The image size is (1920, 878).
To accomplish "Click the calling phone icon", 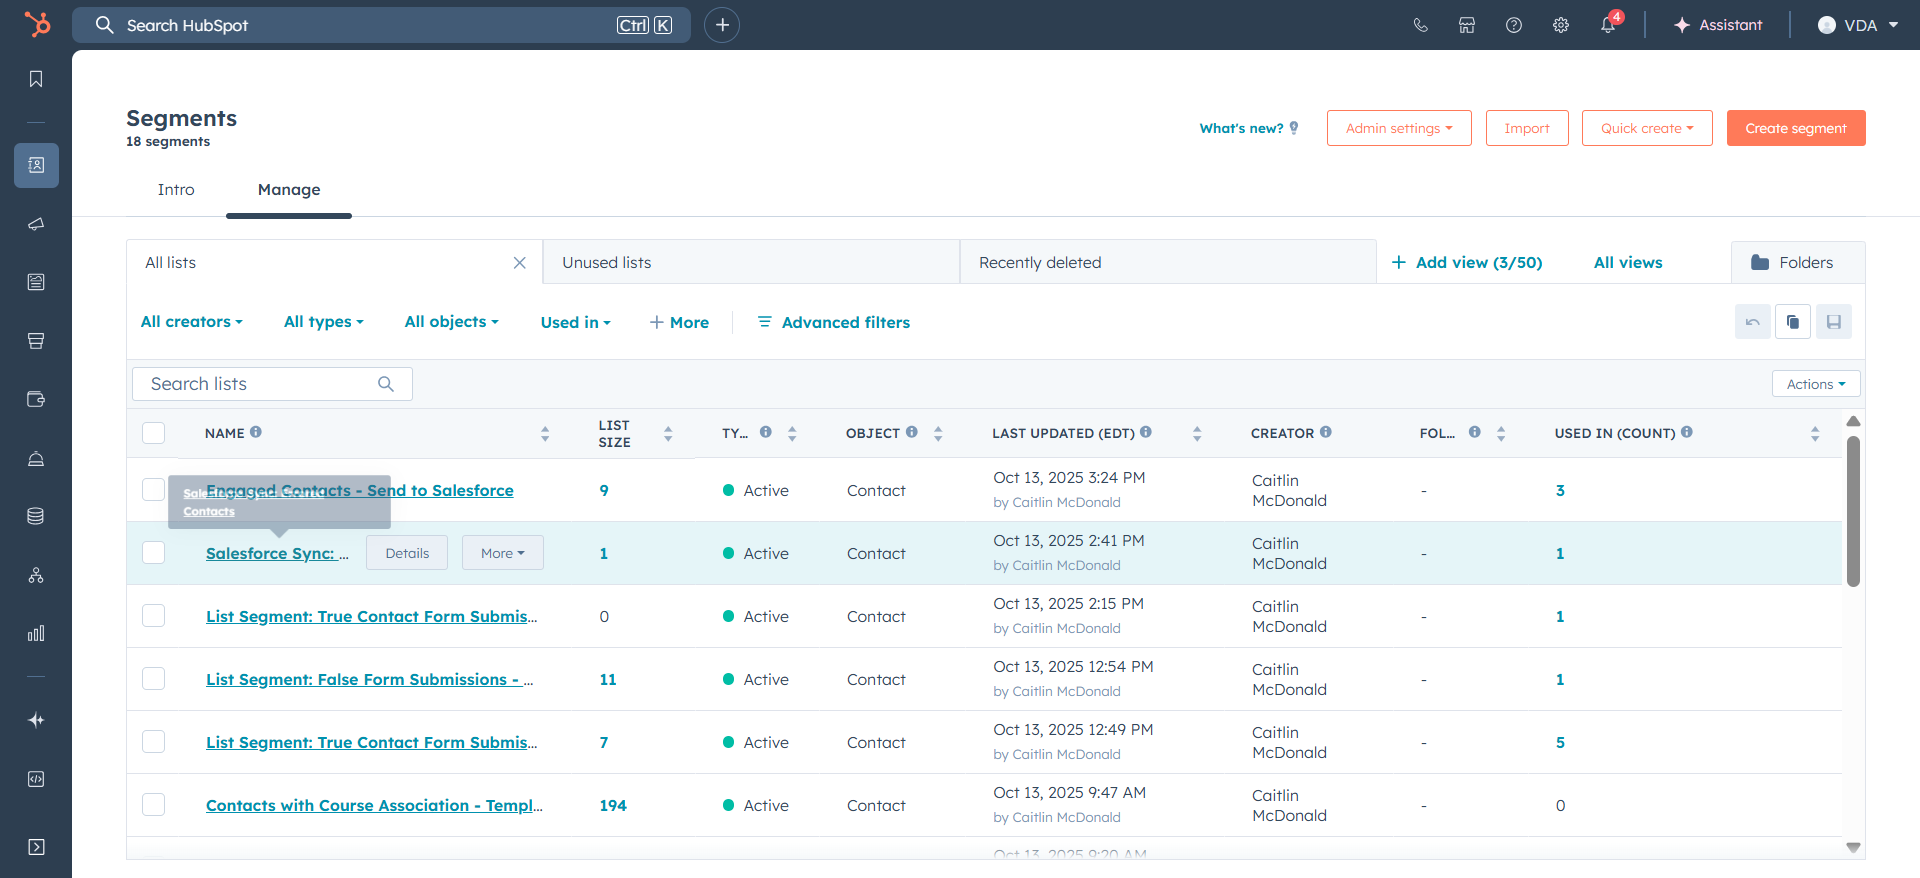I will [x=1420, y=25].
